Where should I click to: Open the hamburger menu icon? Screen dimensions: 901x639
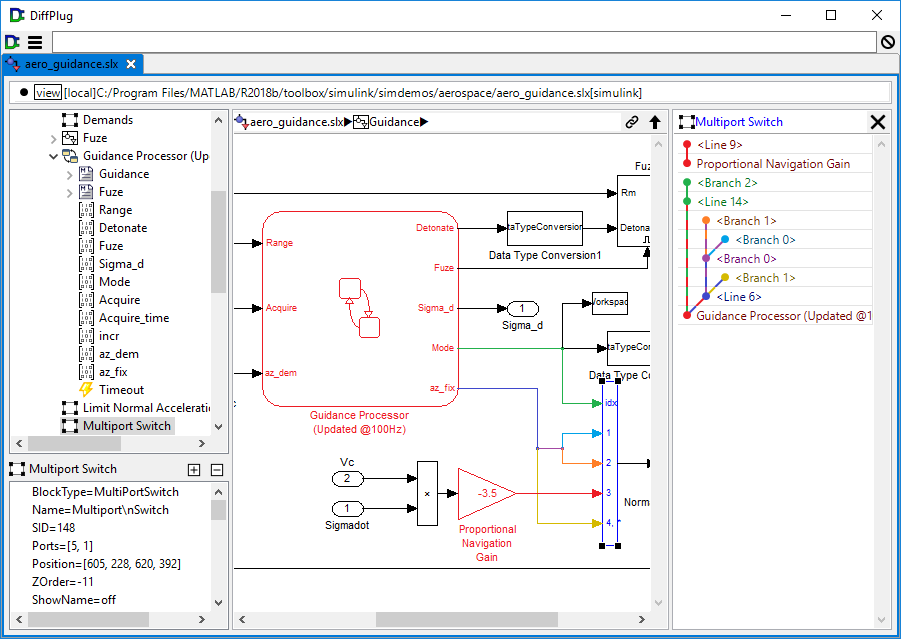(x=35, y=42)
